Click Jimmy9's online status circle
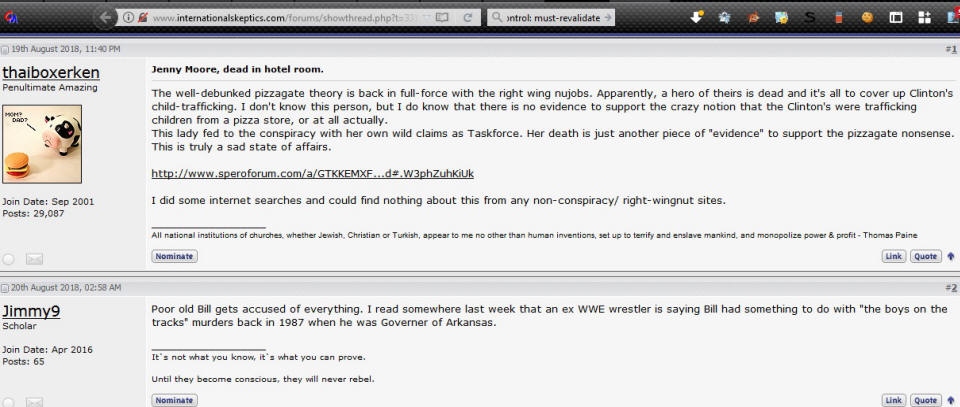The height and width of the screenshot is (407, 960). tap(8, 402)
